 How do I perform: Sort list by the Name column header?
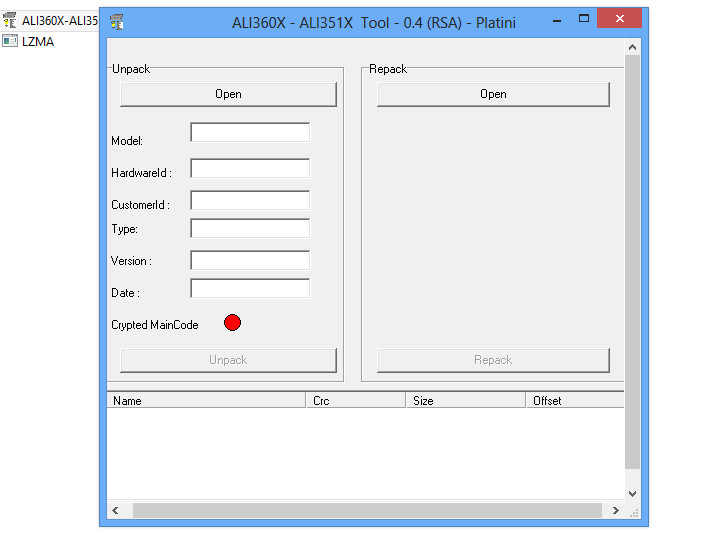coord(205,400)
